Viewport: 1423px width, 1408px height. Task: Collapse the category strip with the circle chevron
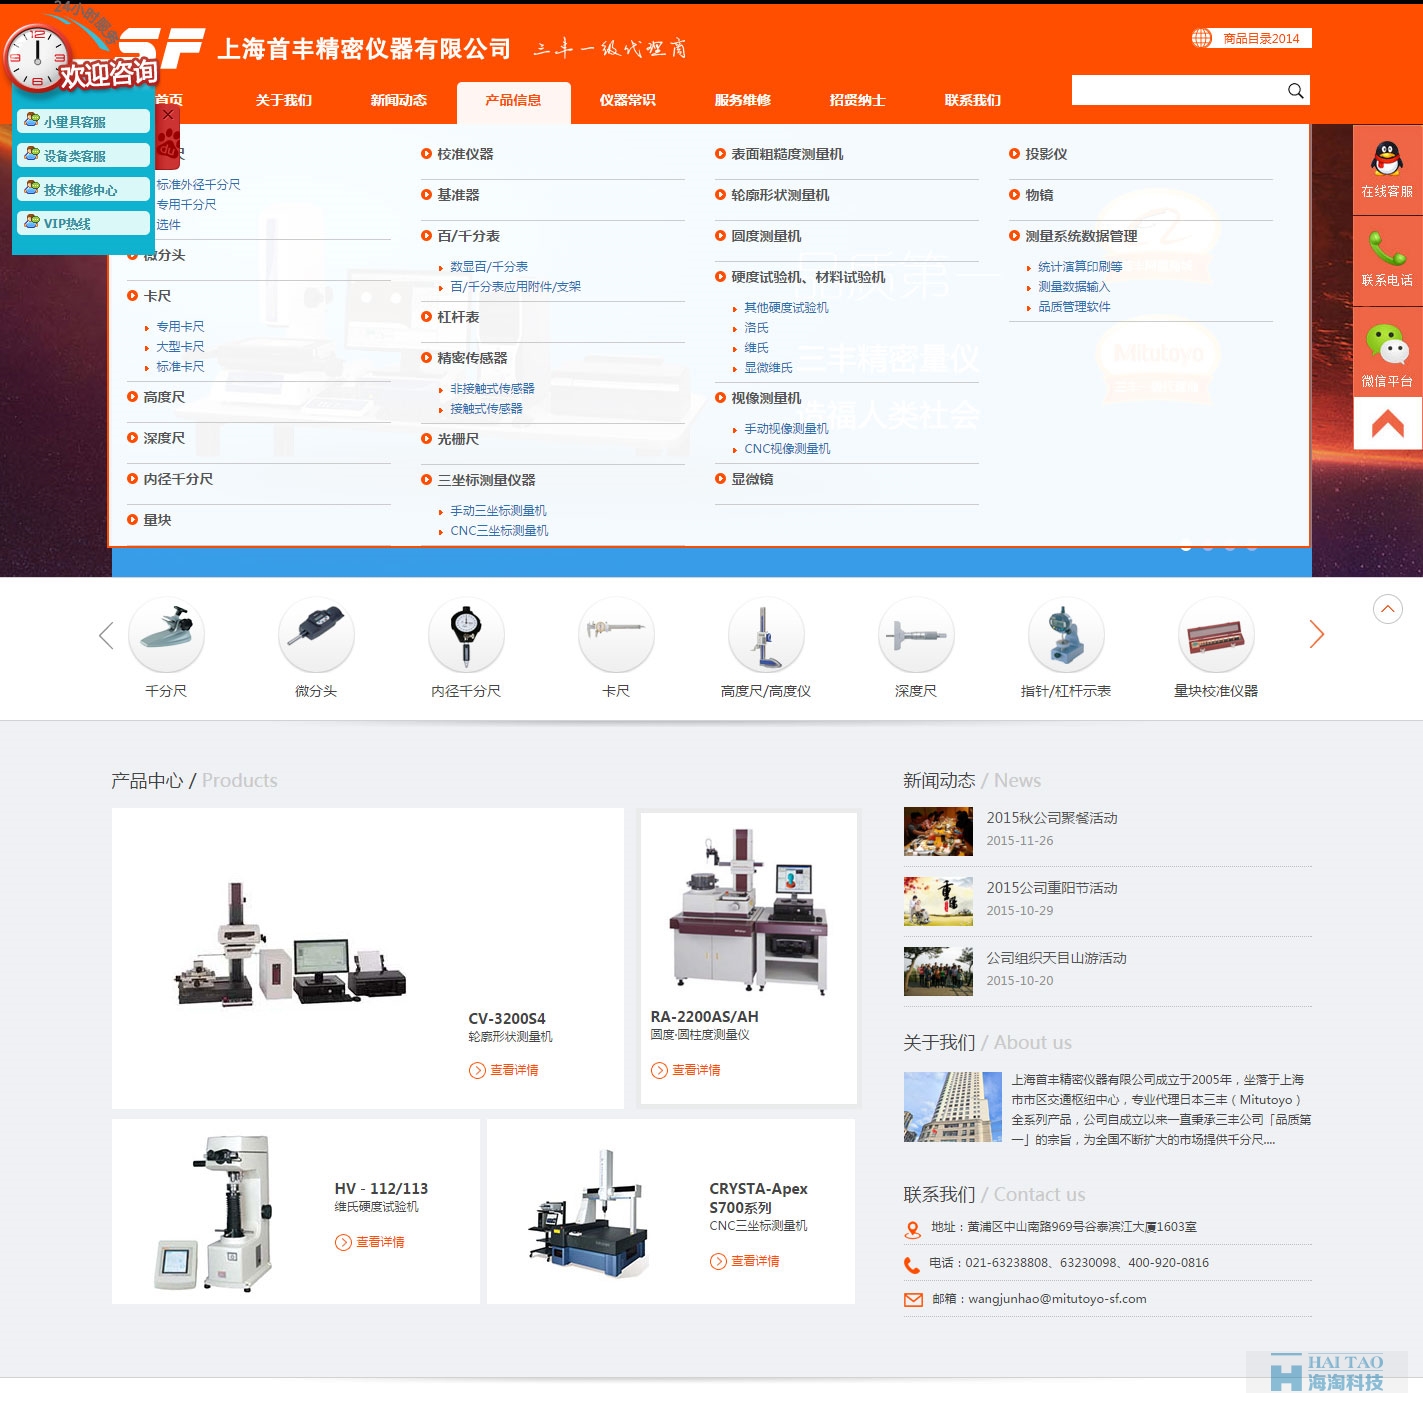[1388, 608]
